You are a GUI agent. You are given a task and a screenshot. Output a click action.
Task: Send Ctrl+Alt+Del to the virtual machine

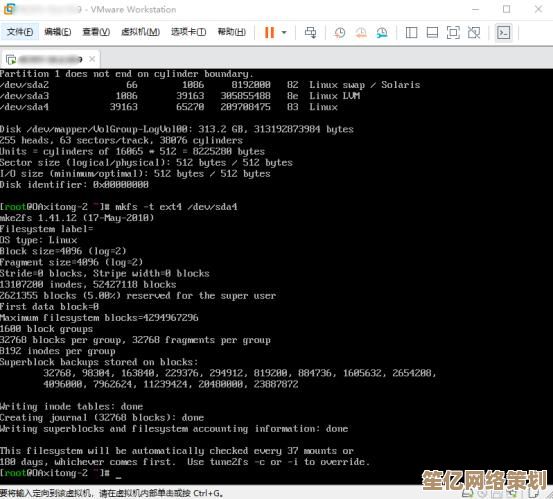click(x=310, y=32)
